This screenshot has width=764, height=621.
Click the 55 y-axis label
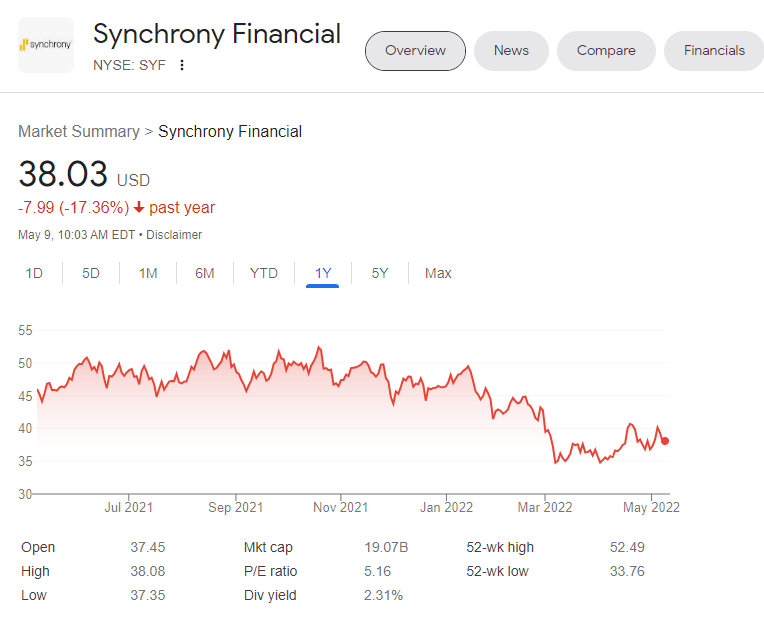click(x=25, y=331)
